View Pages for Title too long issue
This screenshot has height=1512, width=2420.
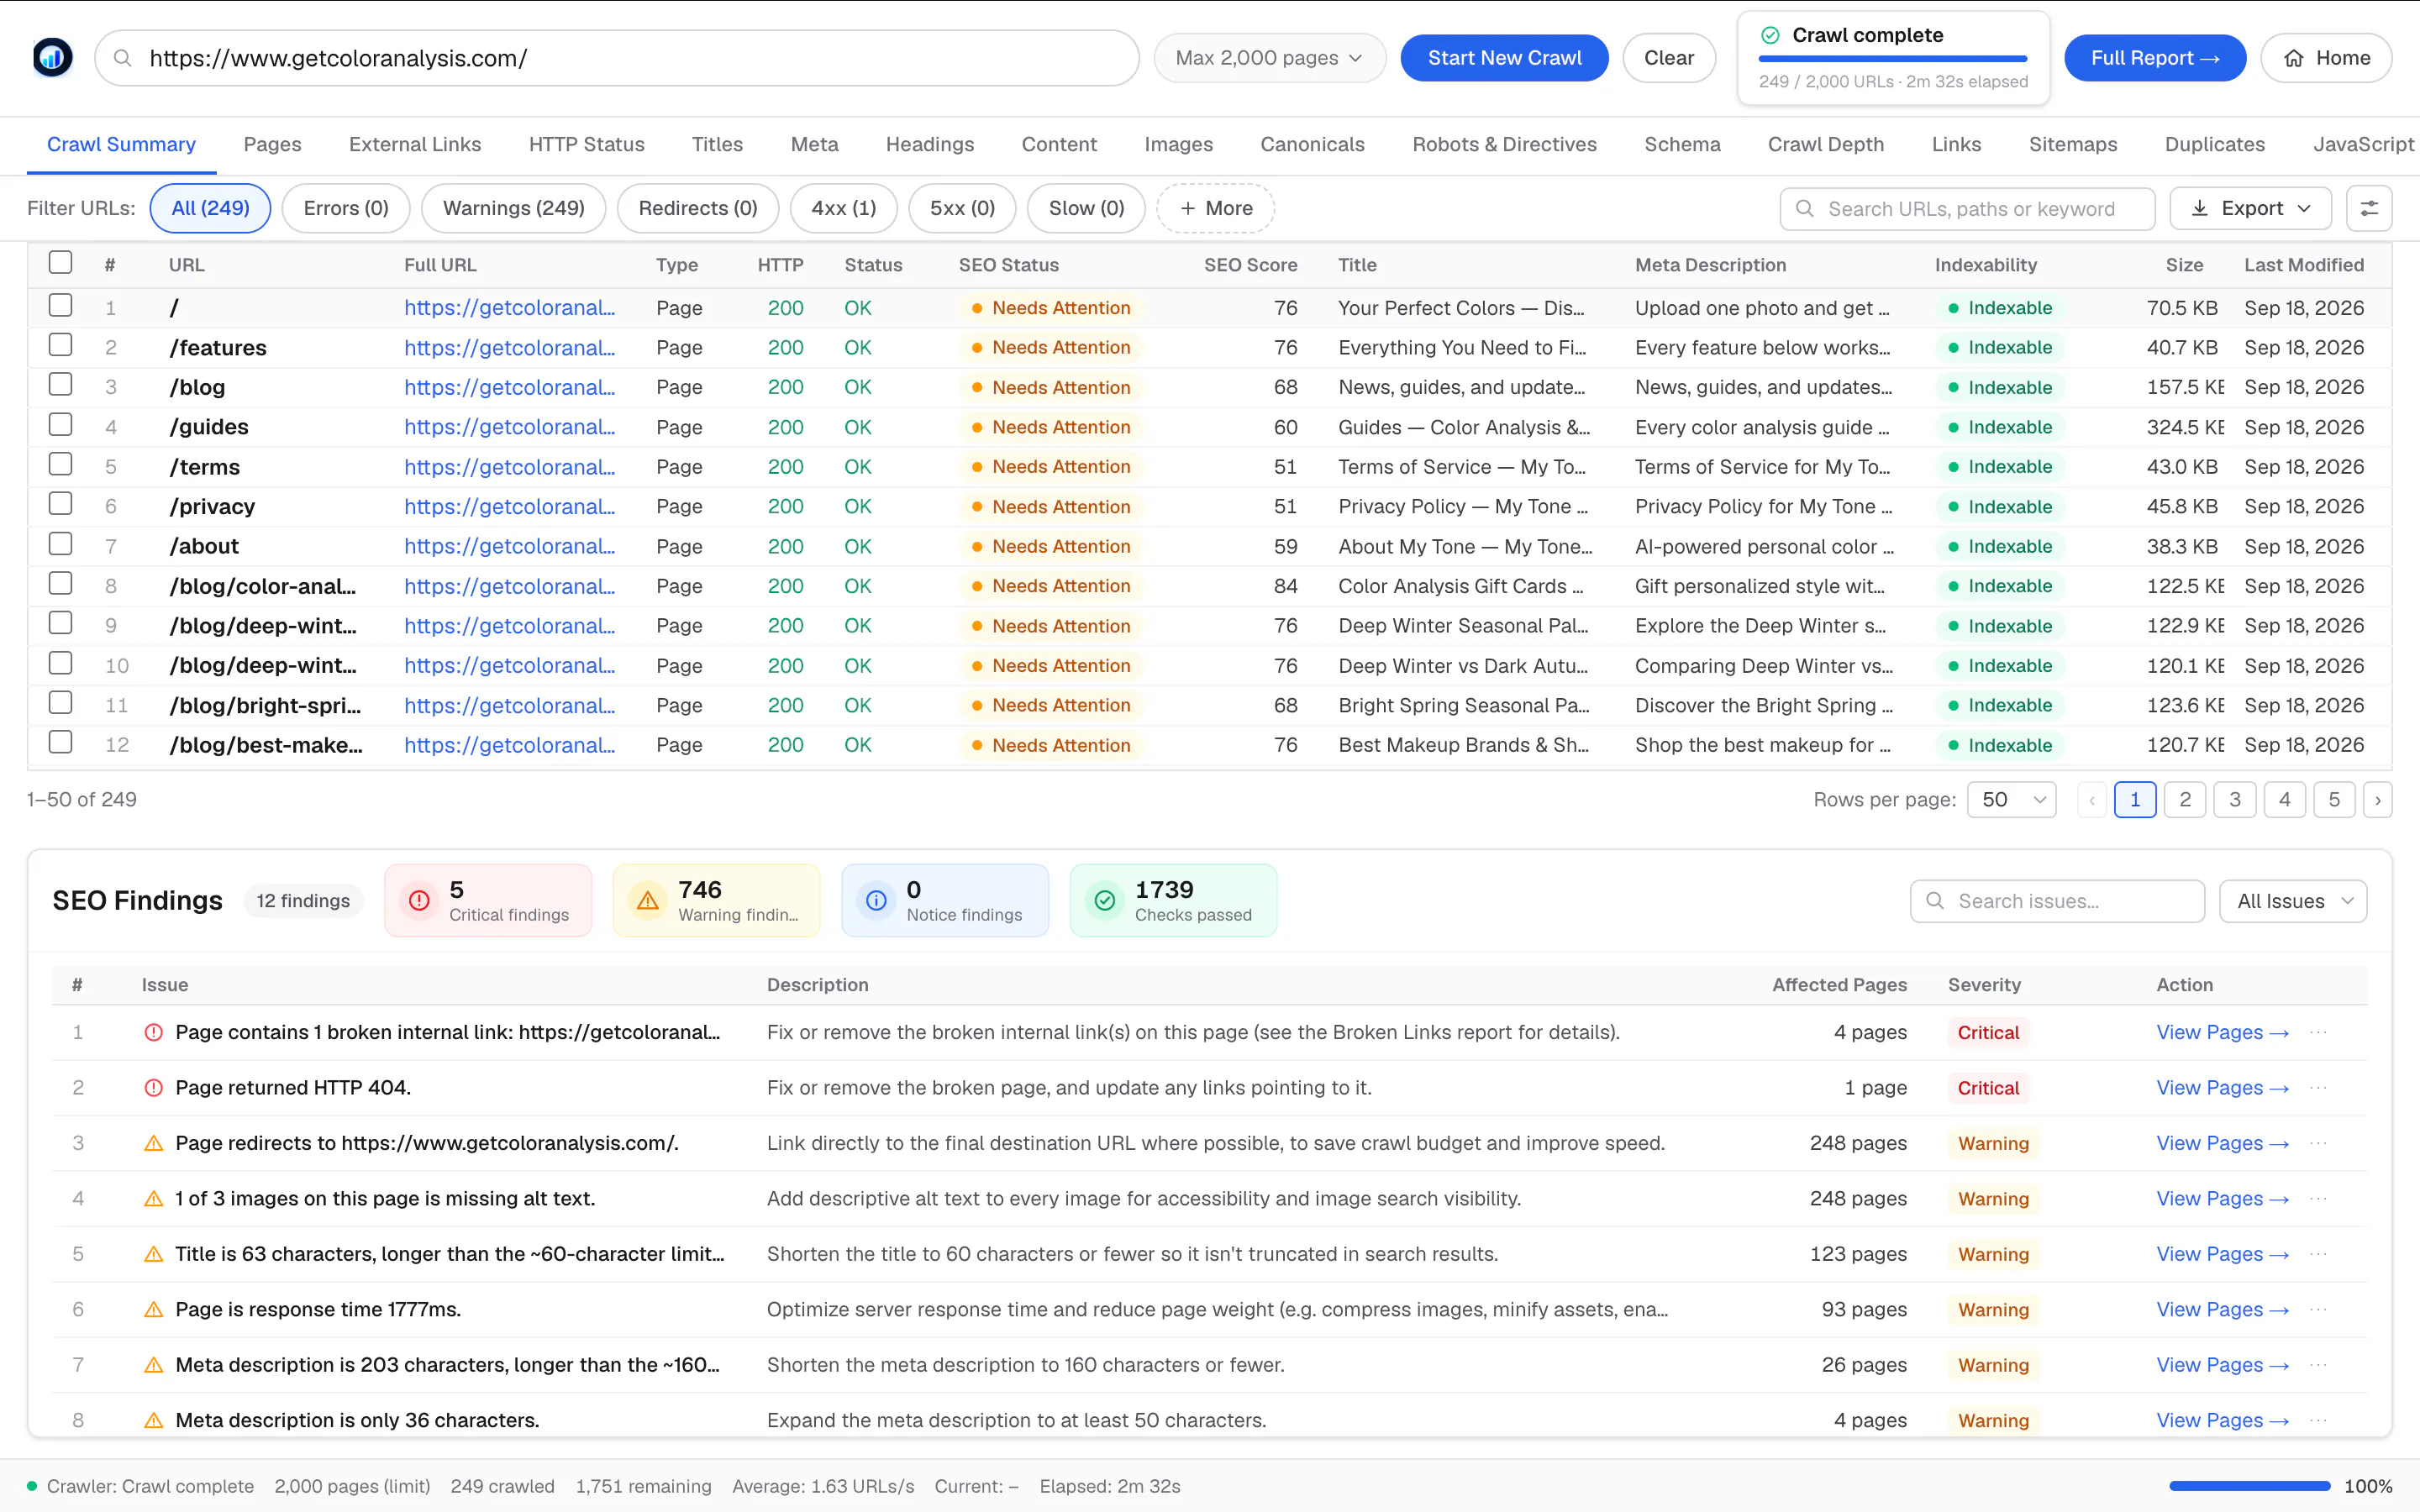tap(2222, 1254)
